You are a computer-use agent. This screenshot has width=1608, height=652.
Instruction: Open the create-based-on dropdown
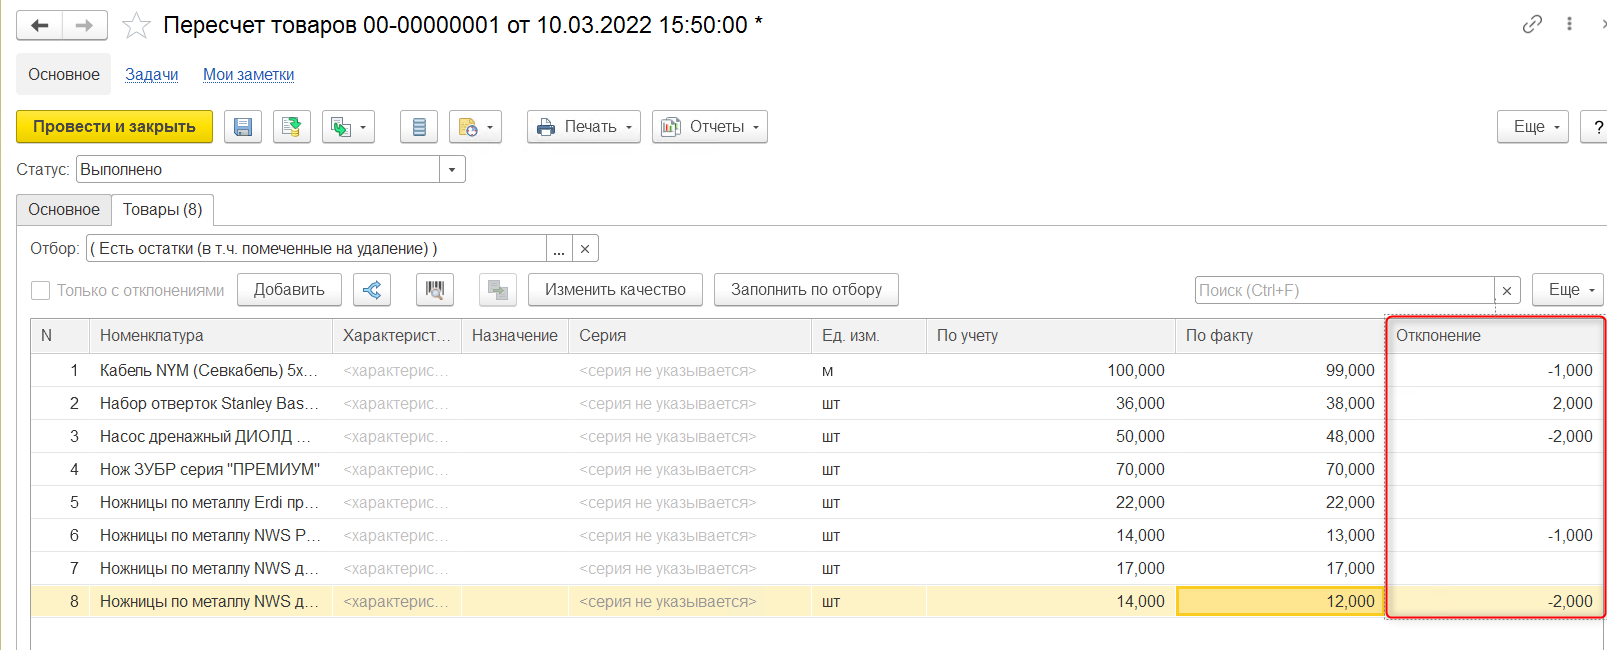click(x=348, y=127)
